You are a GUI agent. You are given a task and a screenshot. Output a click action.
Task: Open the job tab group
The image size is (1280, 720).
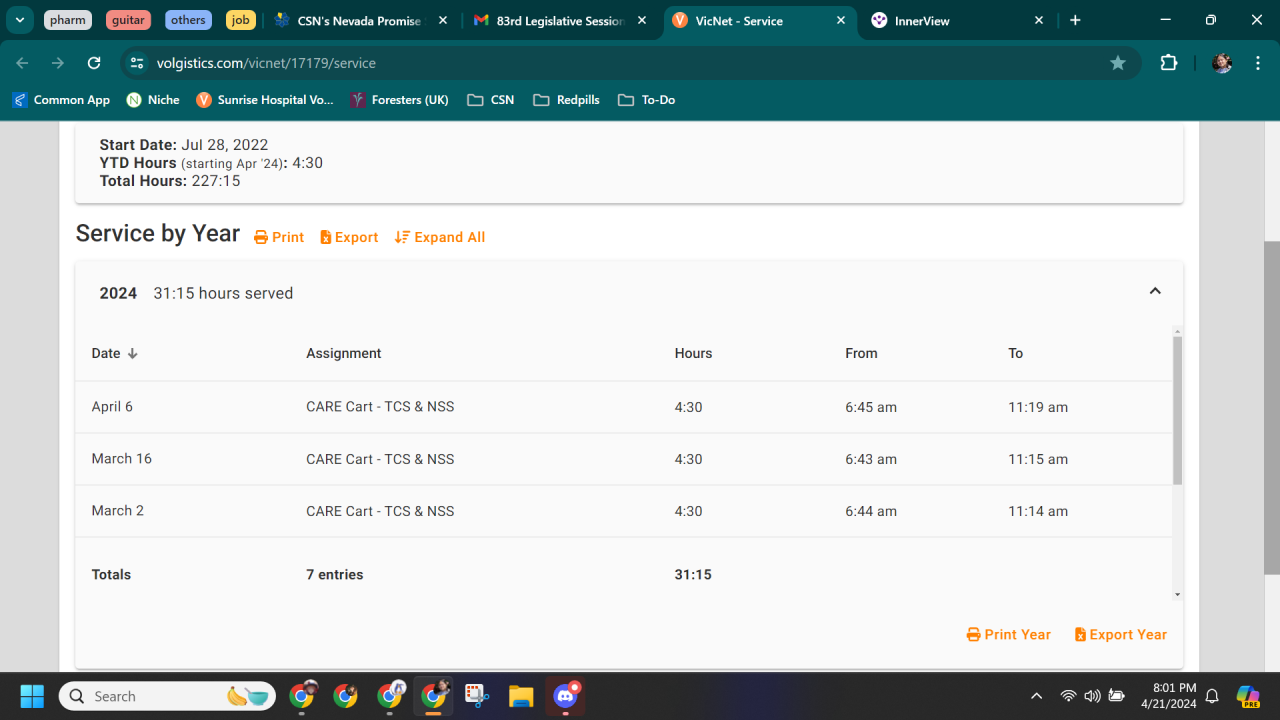point(240,20)
